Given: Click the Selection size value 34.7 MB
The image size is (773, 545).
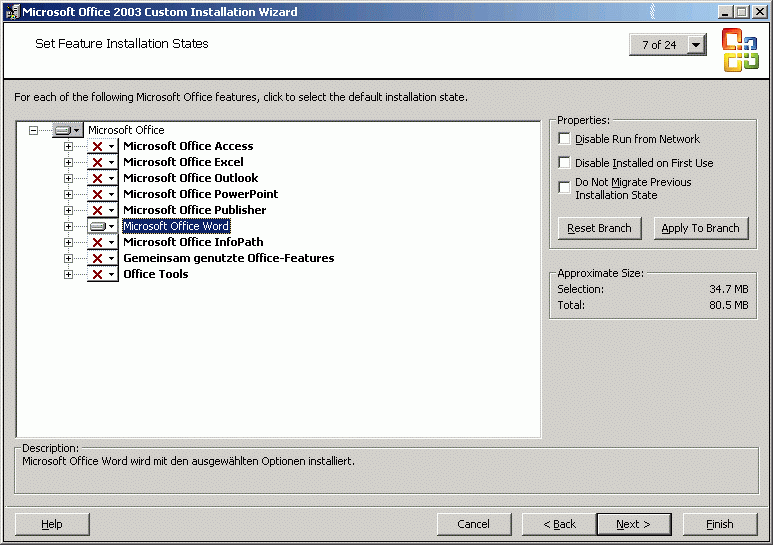Looking at the screenshot, I should point(729,289).
